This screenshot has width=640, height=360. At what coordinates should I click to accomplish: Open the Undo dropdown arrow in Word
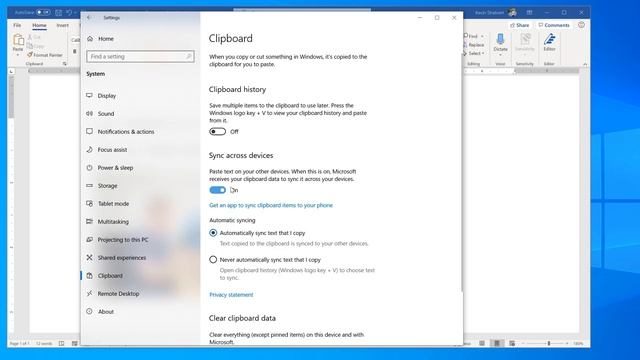(75, 13)
